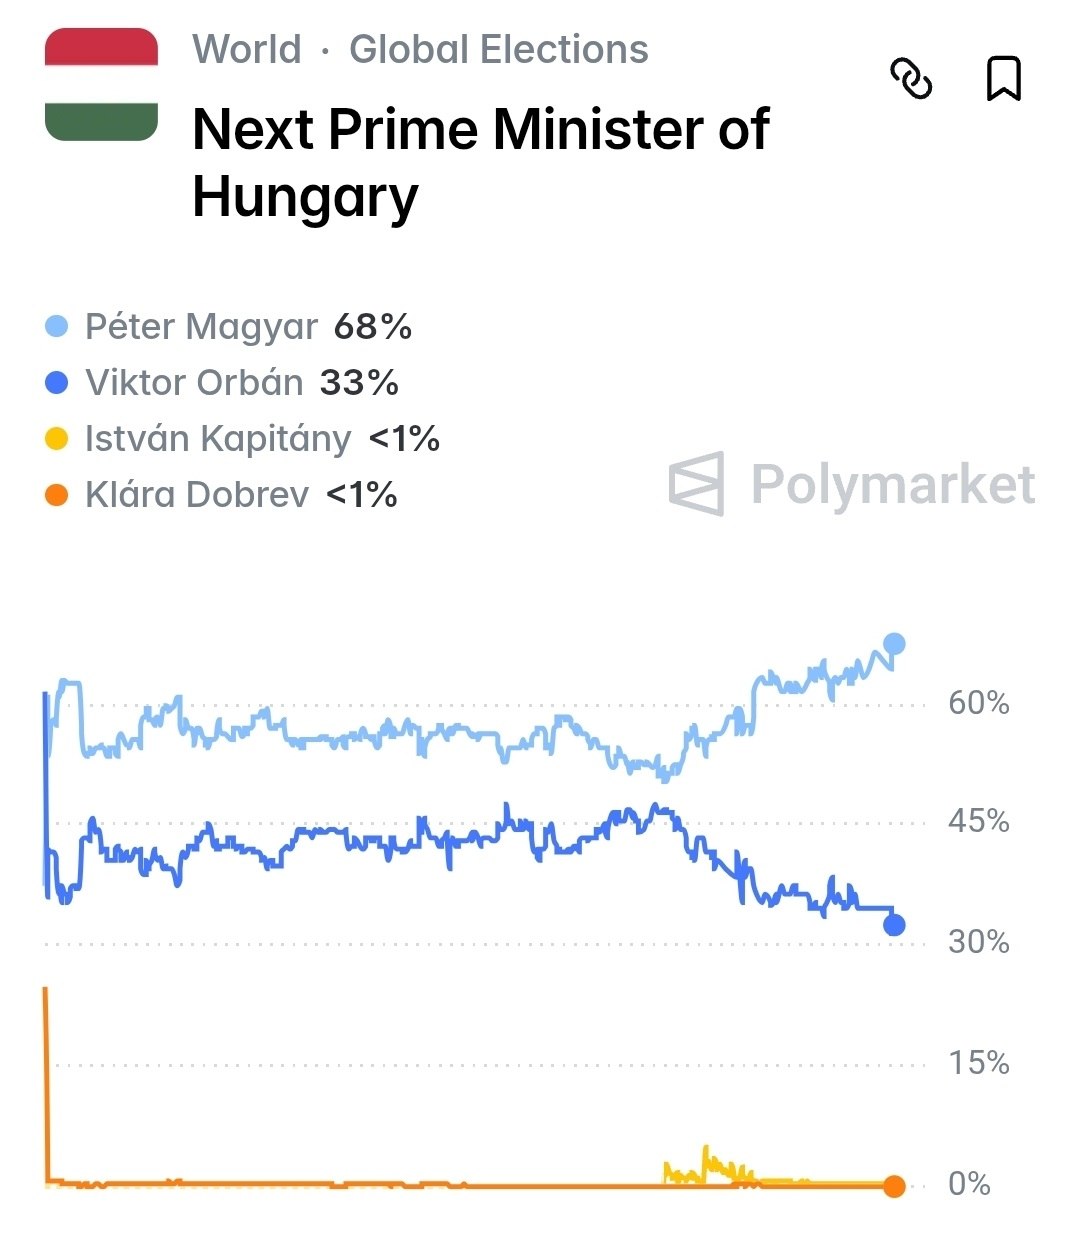Select the Viktor Orbán legend label
Viewport: 1080px width, 1240px height.
[x=194, y=382]
